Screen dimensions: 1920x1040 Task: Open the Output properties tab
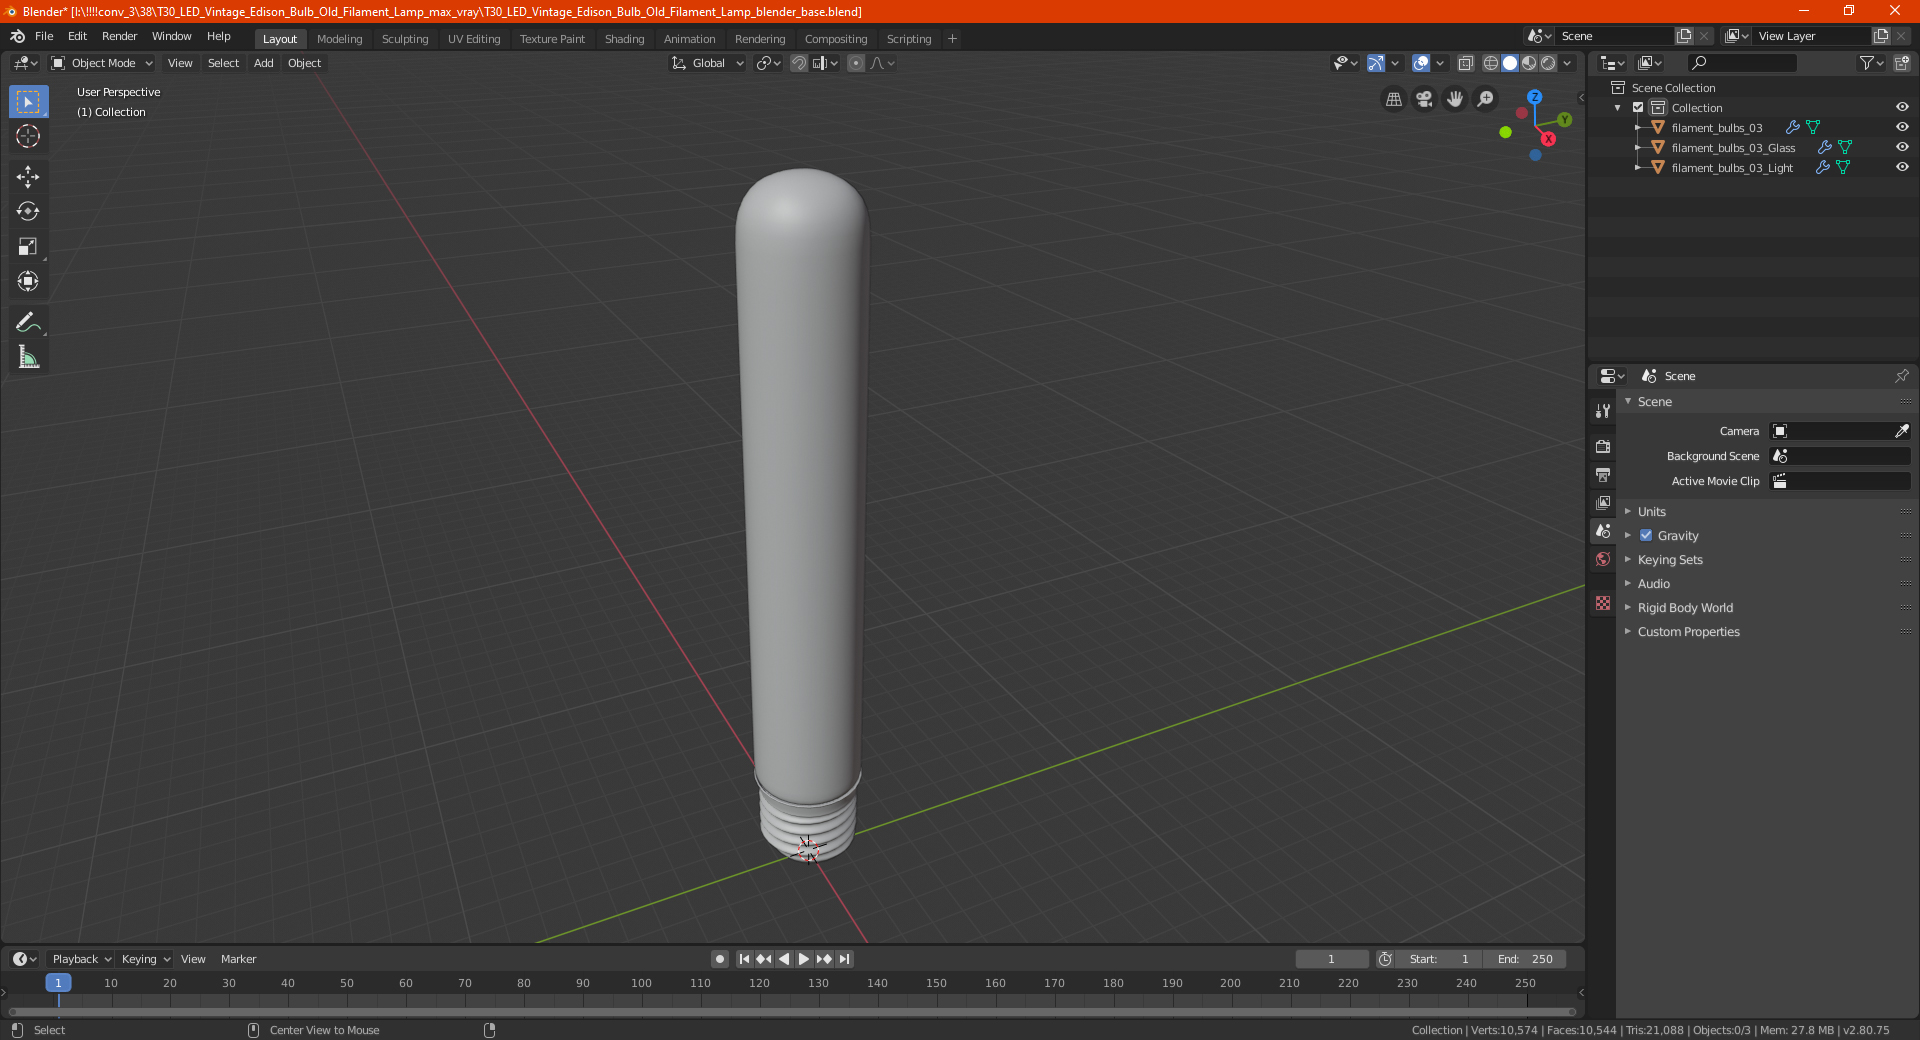pos(1603,474)
